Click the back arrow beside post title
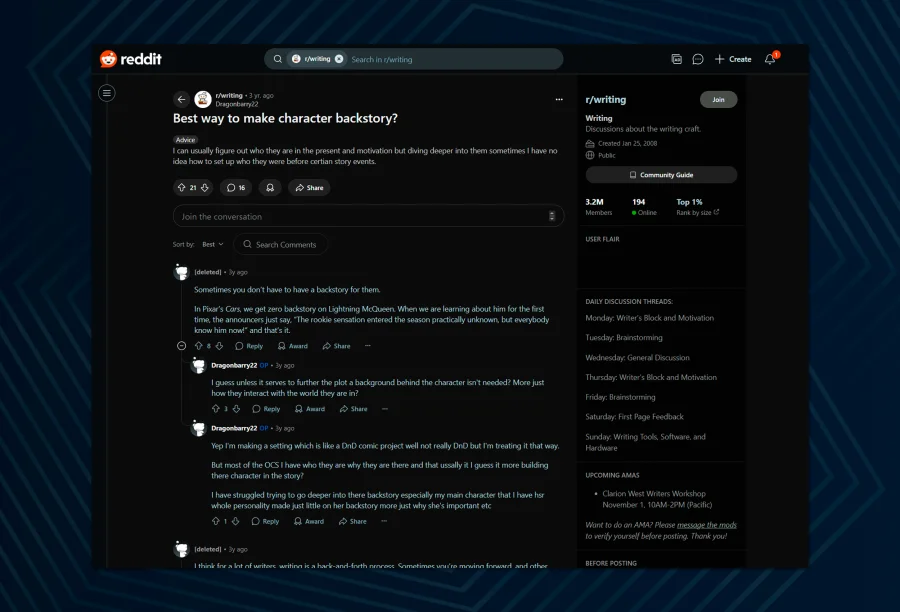This screenshot has height=612, width=900. coord(181,99)
